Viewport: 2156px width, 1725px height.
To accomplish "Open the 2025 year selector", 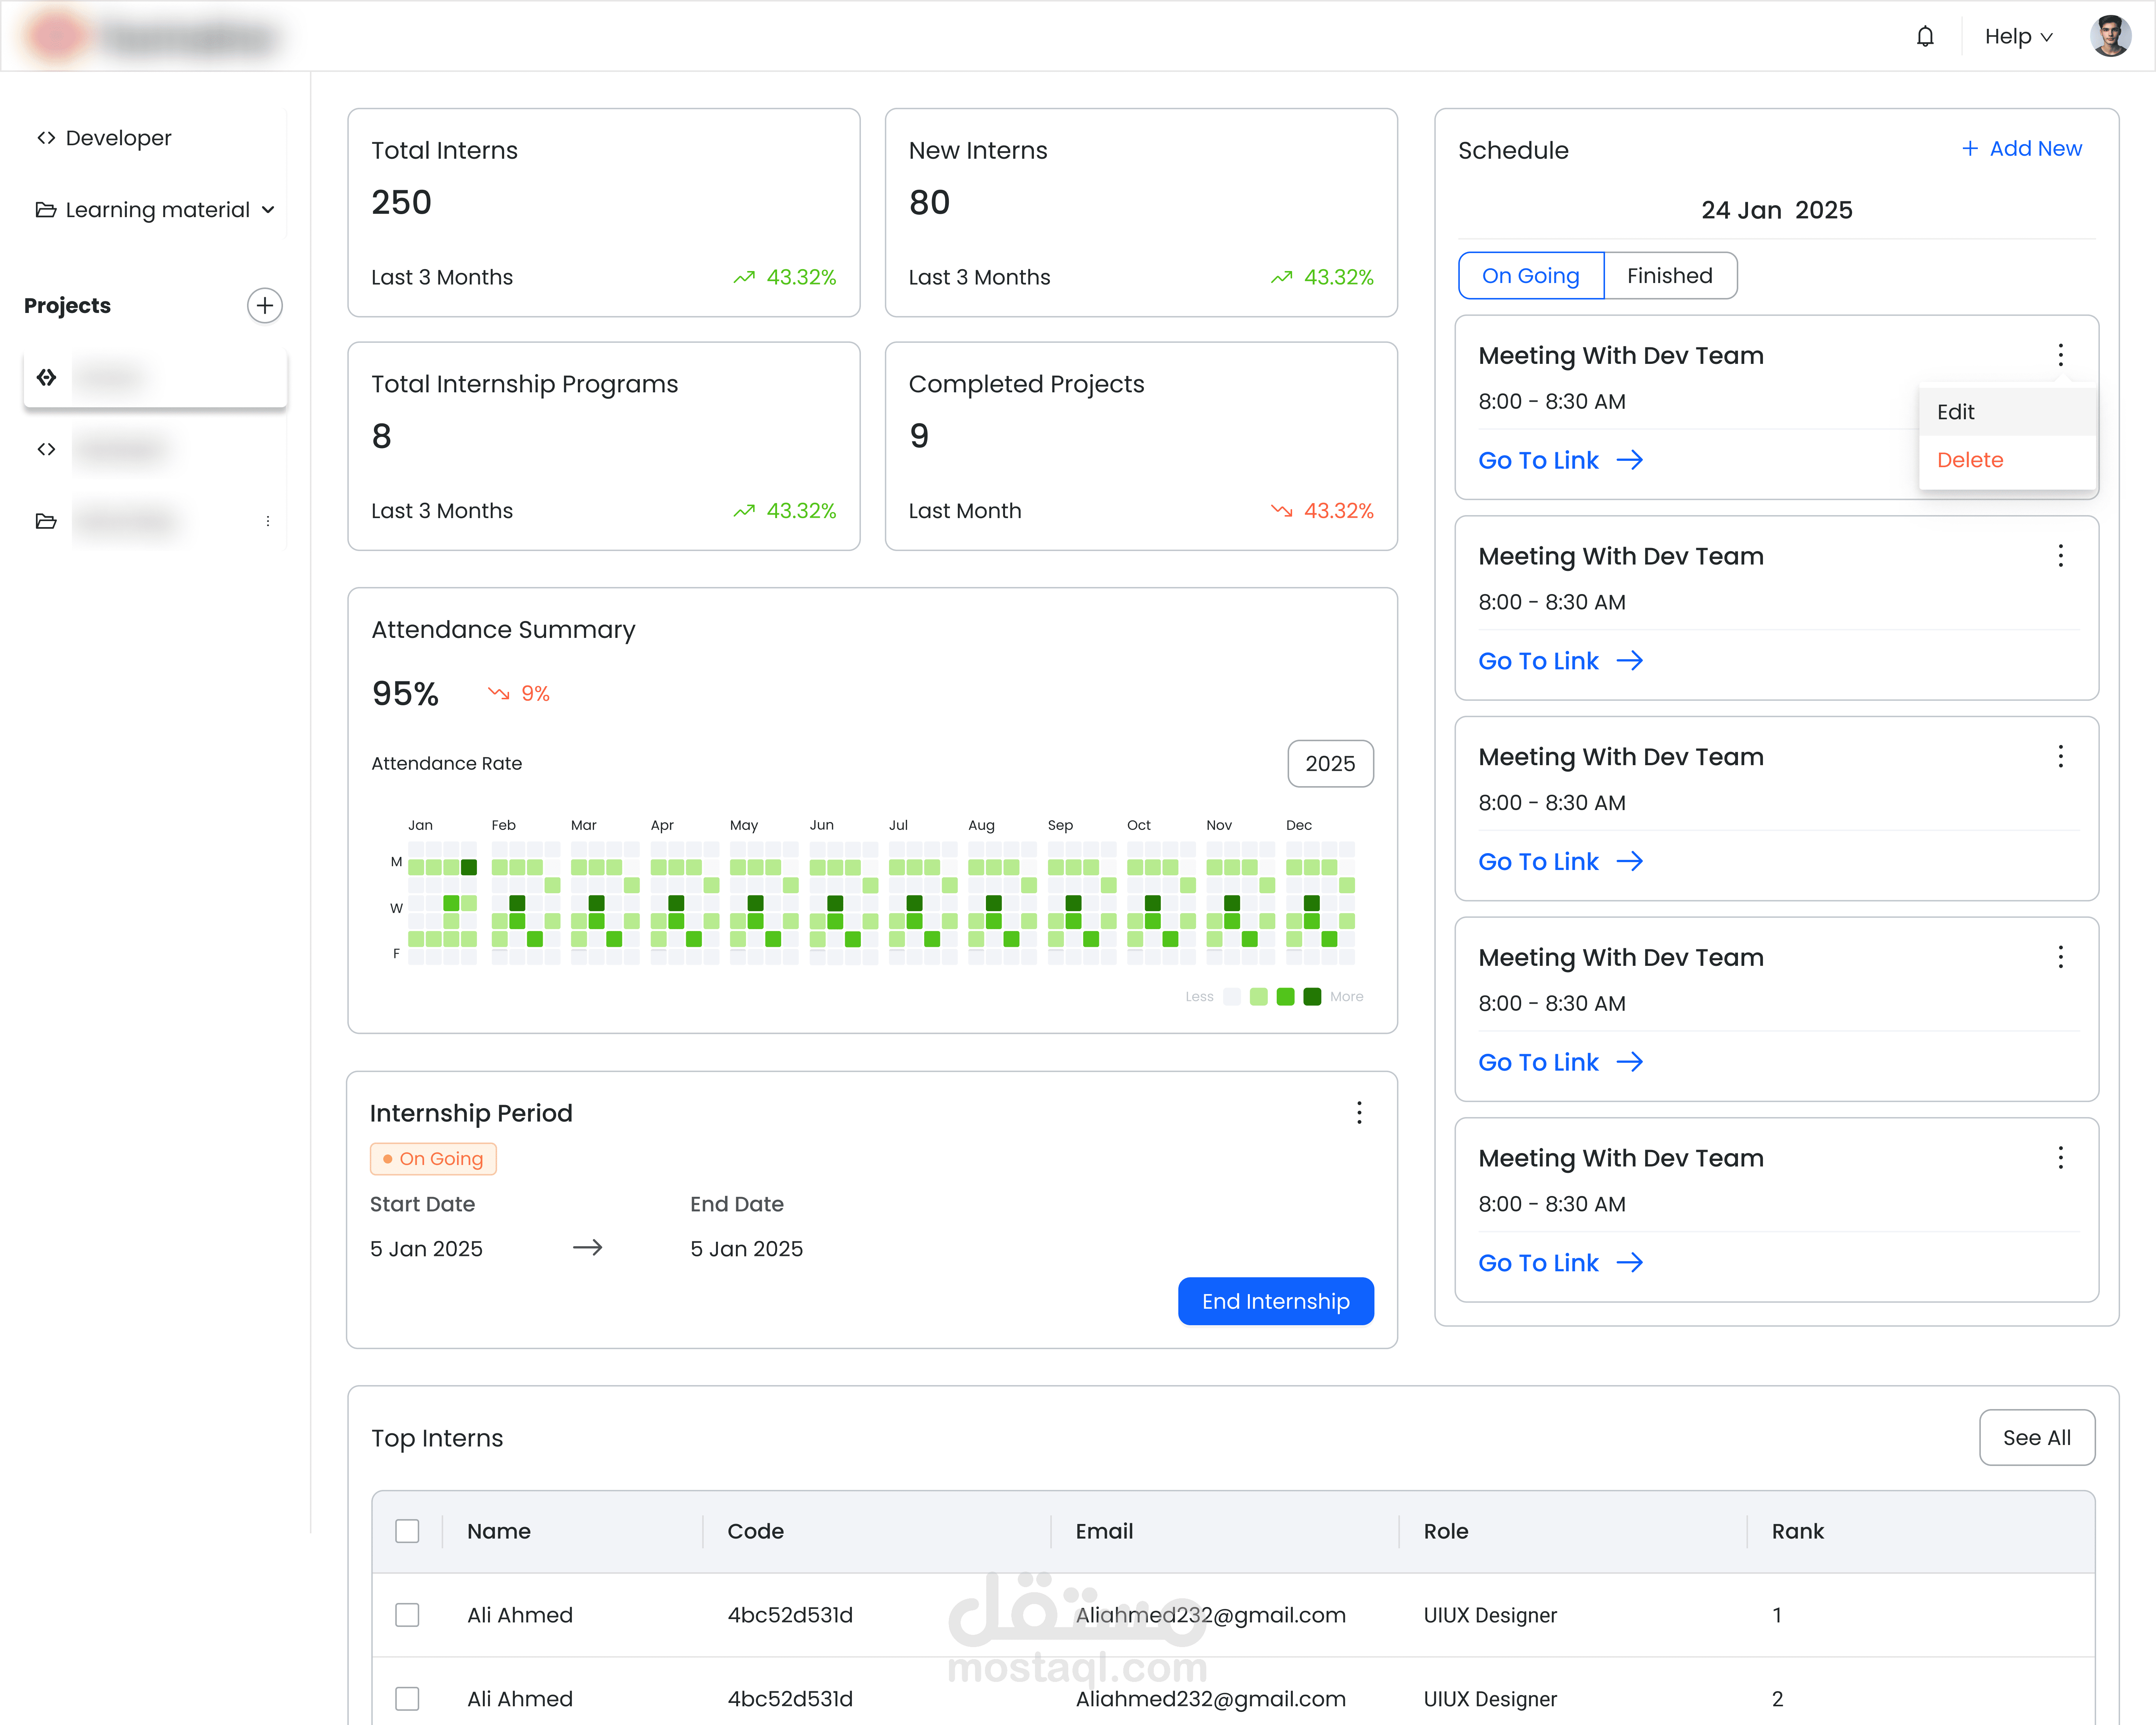I will click(1329, 764).
